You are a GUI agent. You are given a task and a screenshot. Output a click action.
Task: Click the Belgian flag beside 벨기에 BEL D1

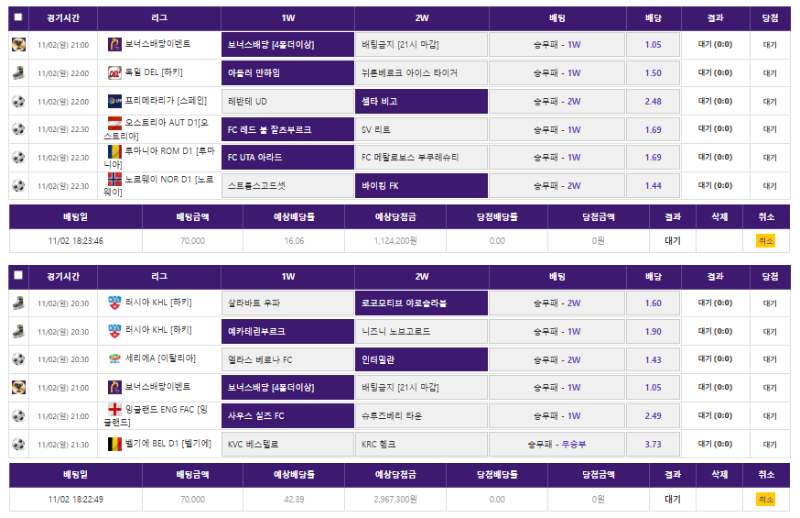[115, 443]
